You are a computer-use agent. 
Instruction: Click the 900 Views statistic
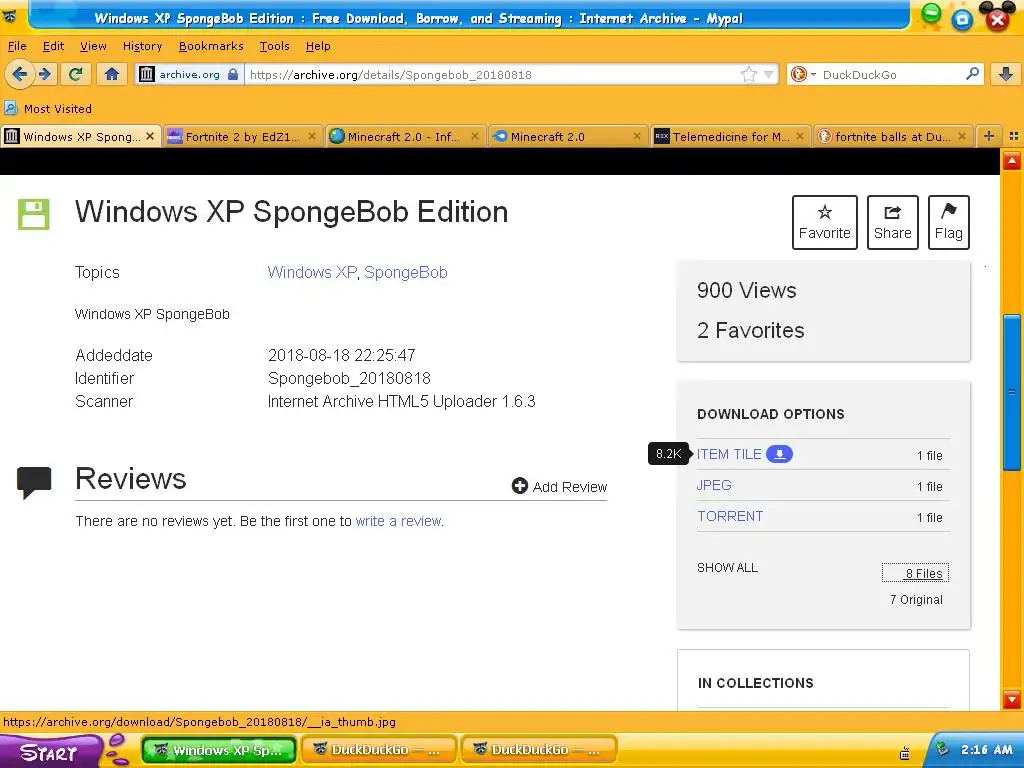[x=746, y=290]
